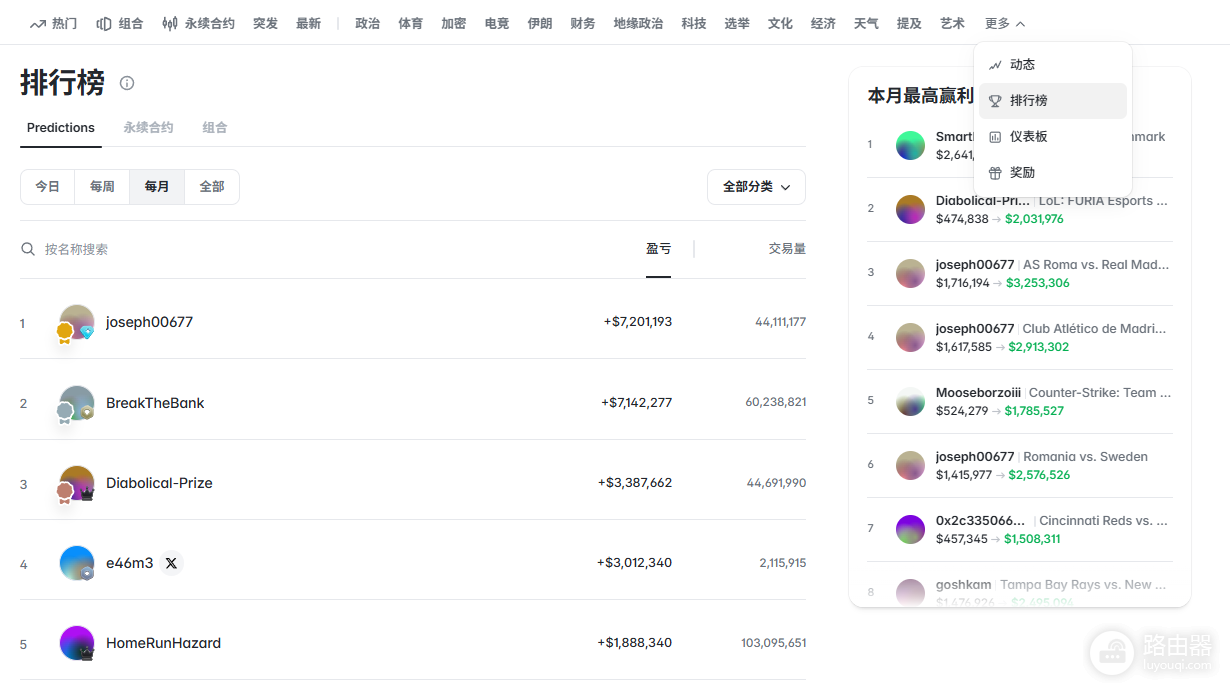
Task: Go to 政治 politics category
Action: click(x=368, y=23)
